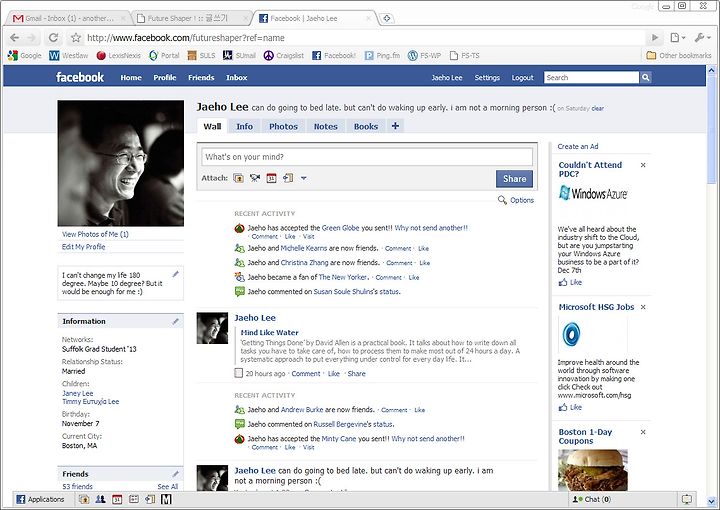Screen dimensions: 720x510
Task: Click the Facebook Search field
Action: pyautogui.click(x=591, y=78)
